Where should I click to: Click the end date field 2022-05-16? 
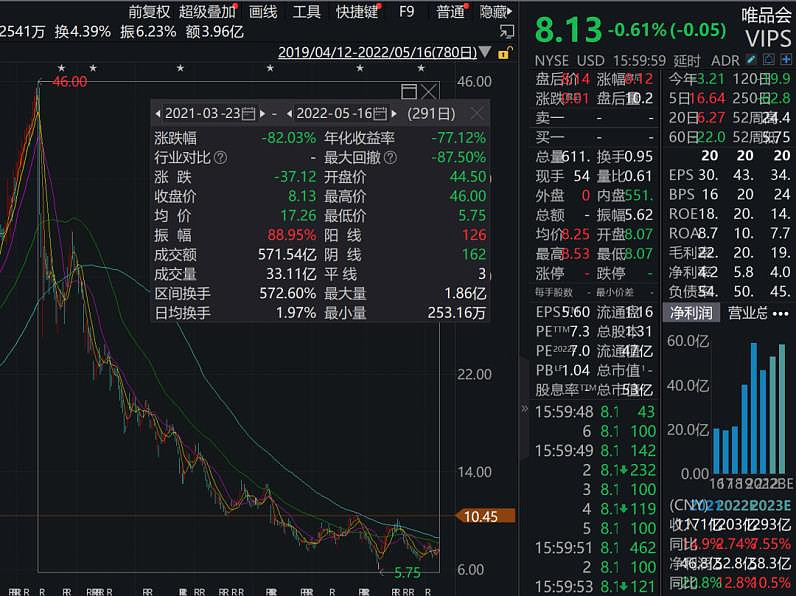(x=335, y=113)
